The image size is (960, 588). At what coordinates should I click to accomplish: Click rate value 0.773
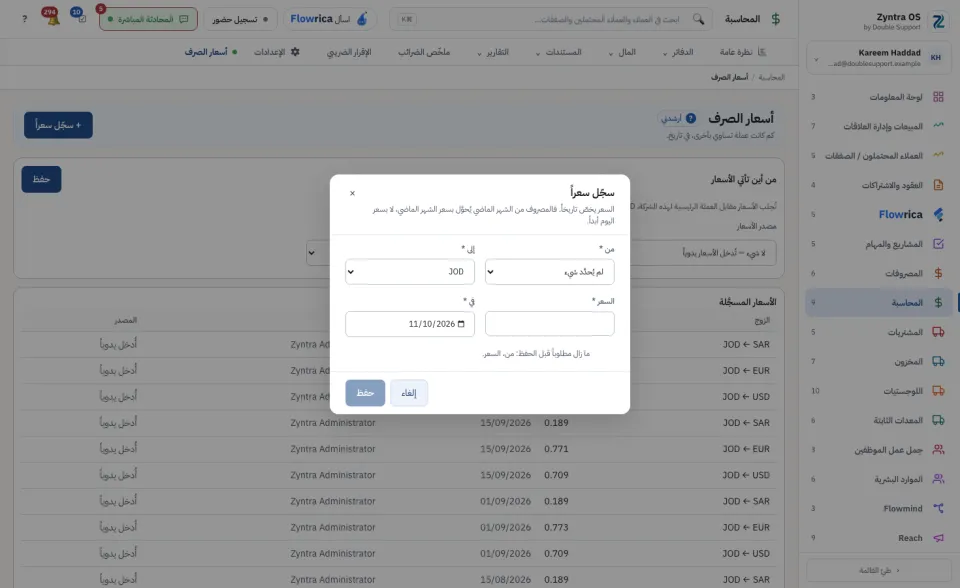coord(556,527)
